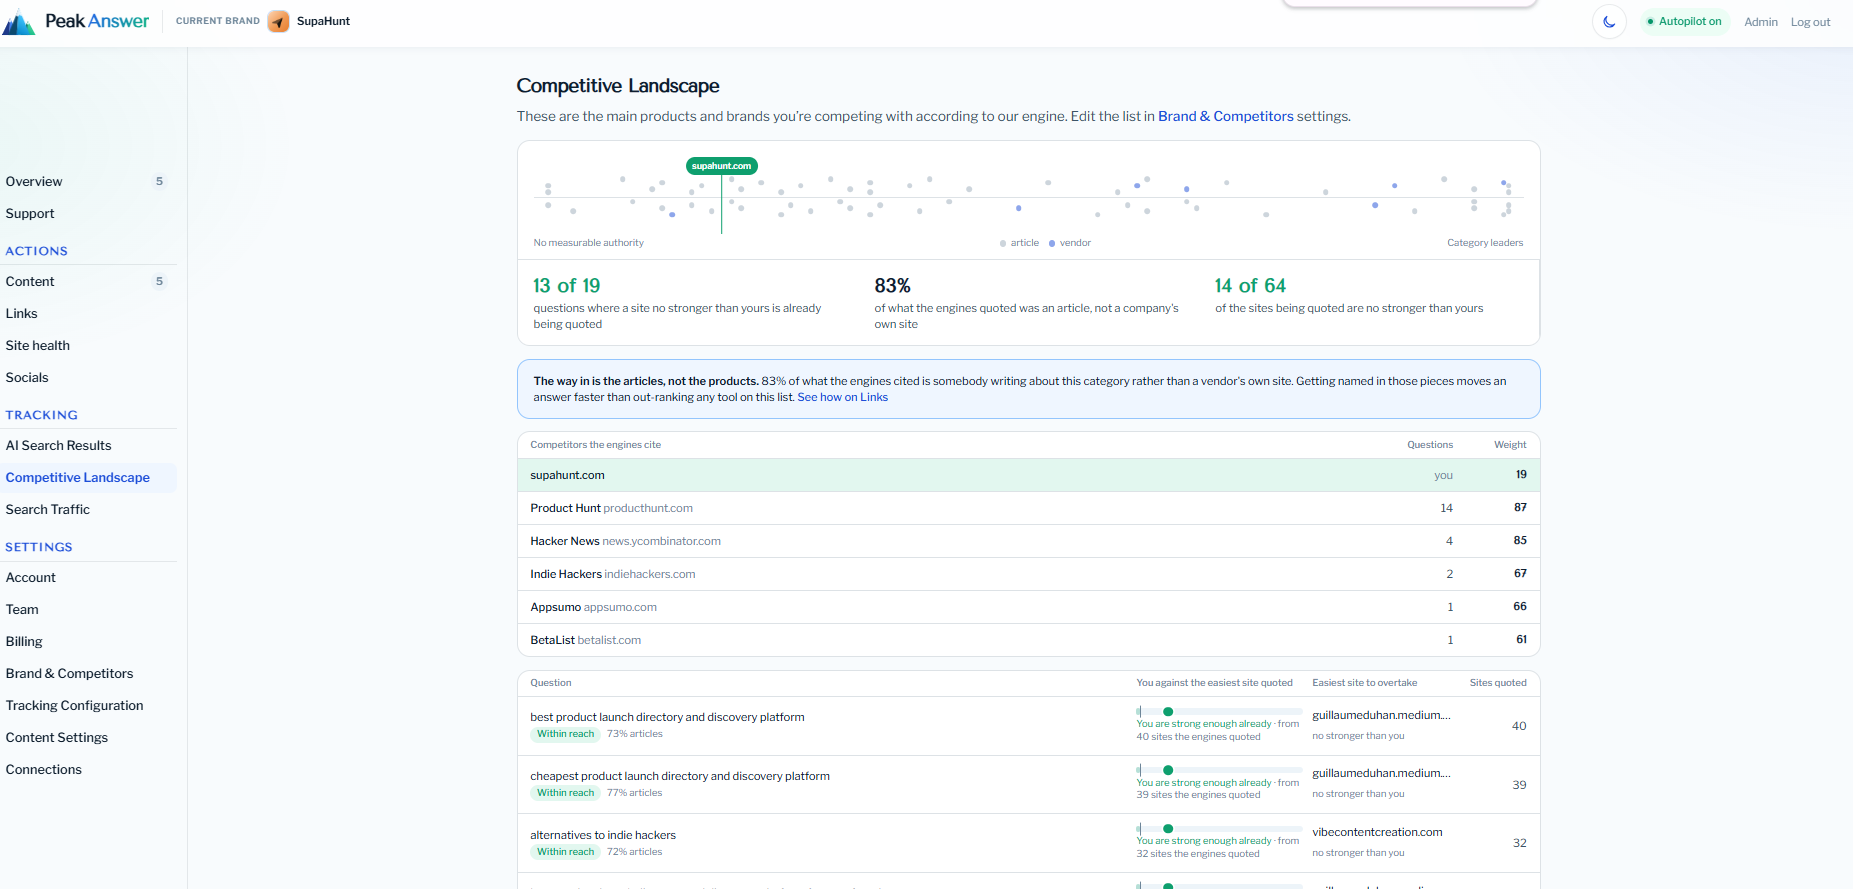Click the vendor legend dot

[1052, 243]
